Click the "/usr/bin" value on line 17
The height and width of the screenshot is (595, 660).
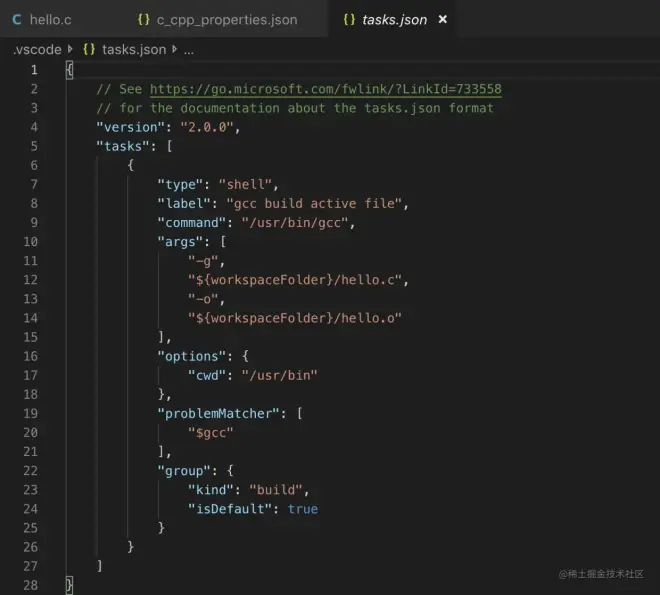279,375
